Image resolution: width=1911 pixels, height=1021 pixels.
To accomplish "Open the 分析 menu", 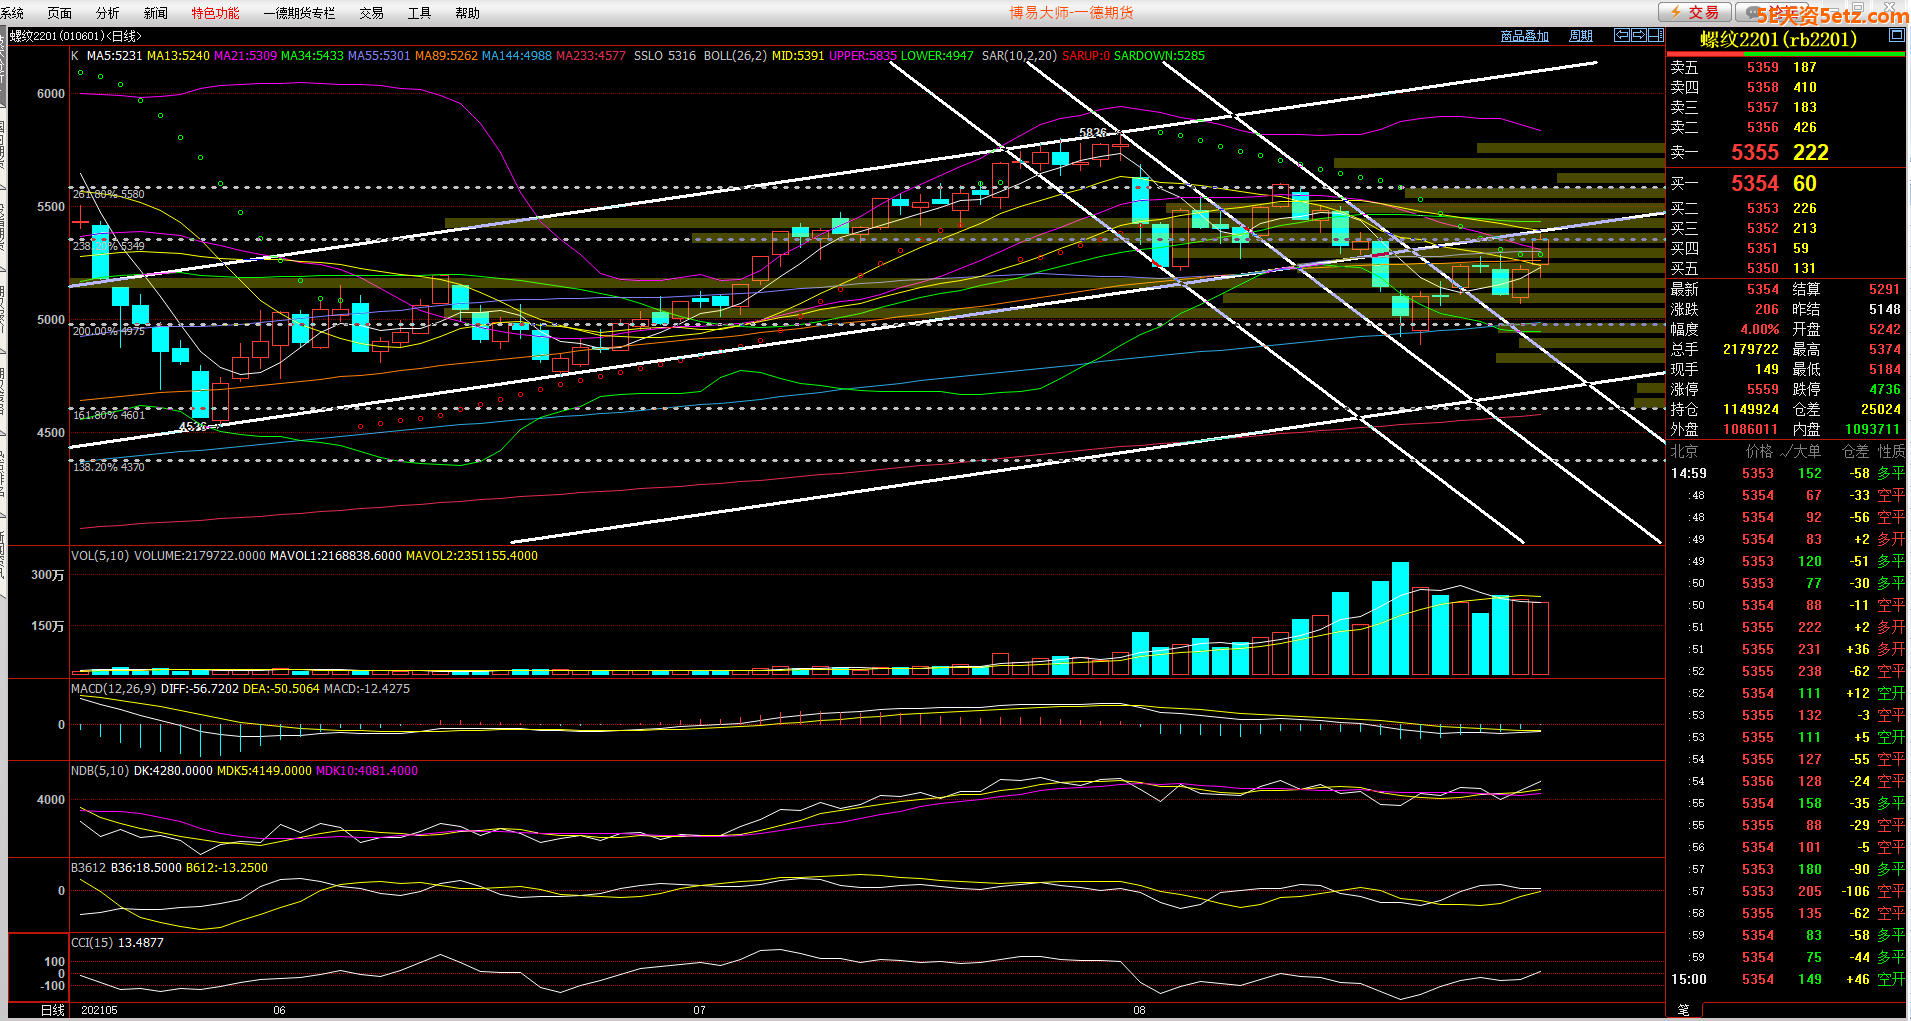I will (x=107, y=13).
